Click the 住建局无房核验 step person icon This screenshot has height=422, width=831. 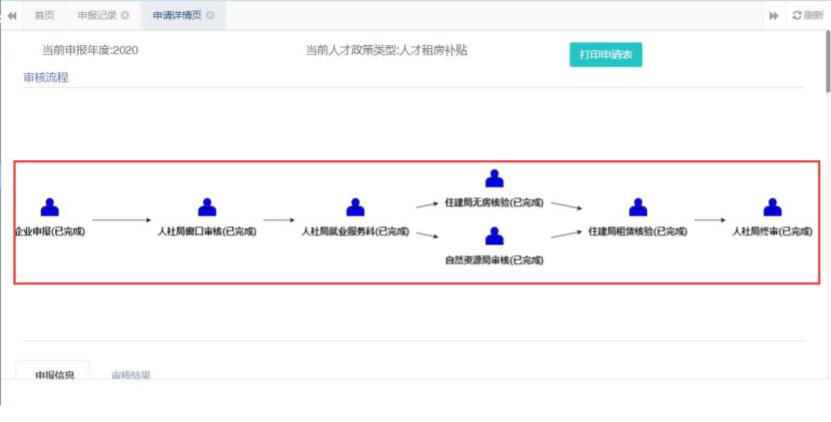[494, 178]
